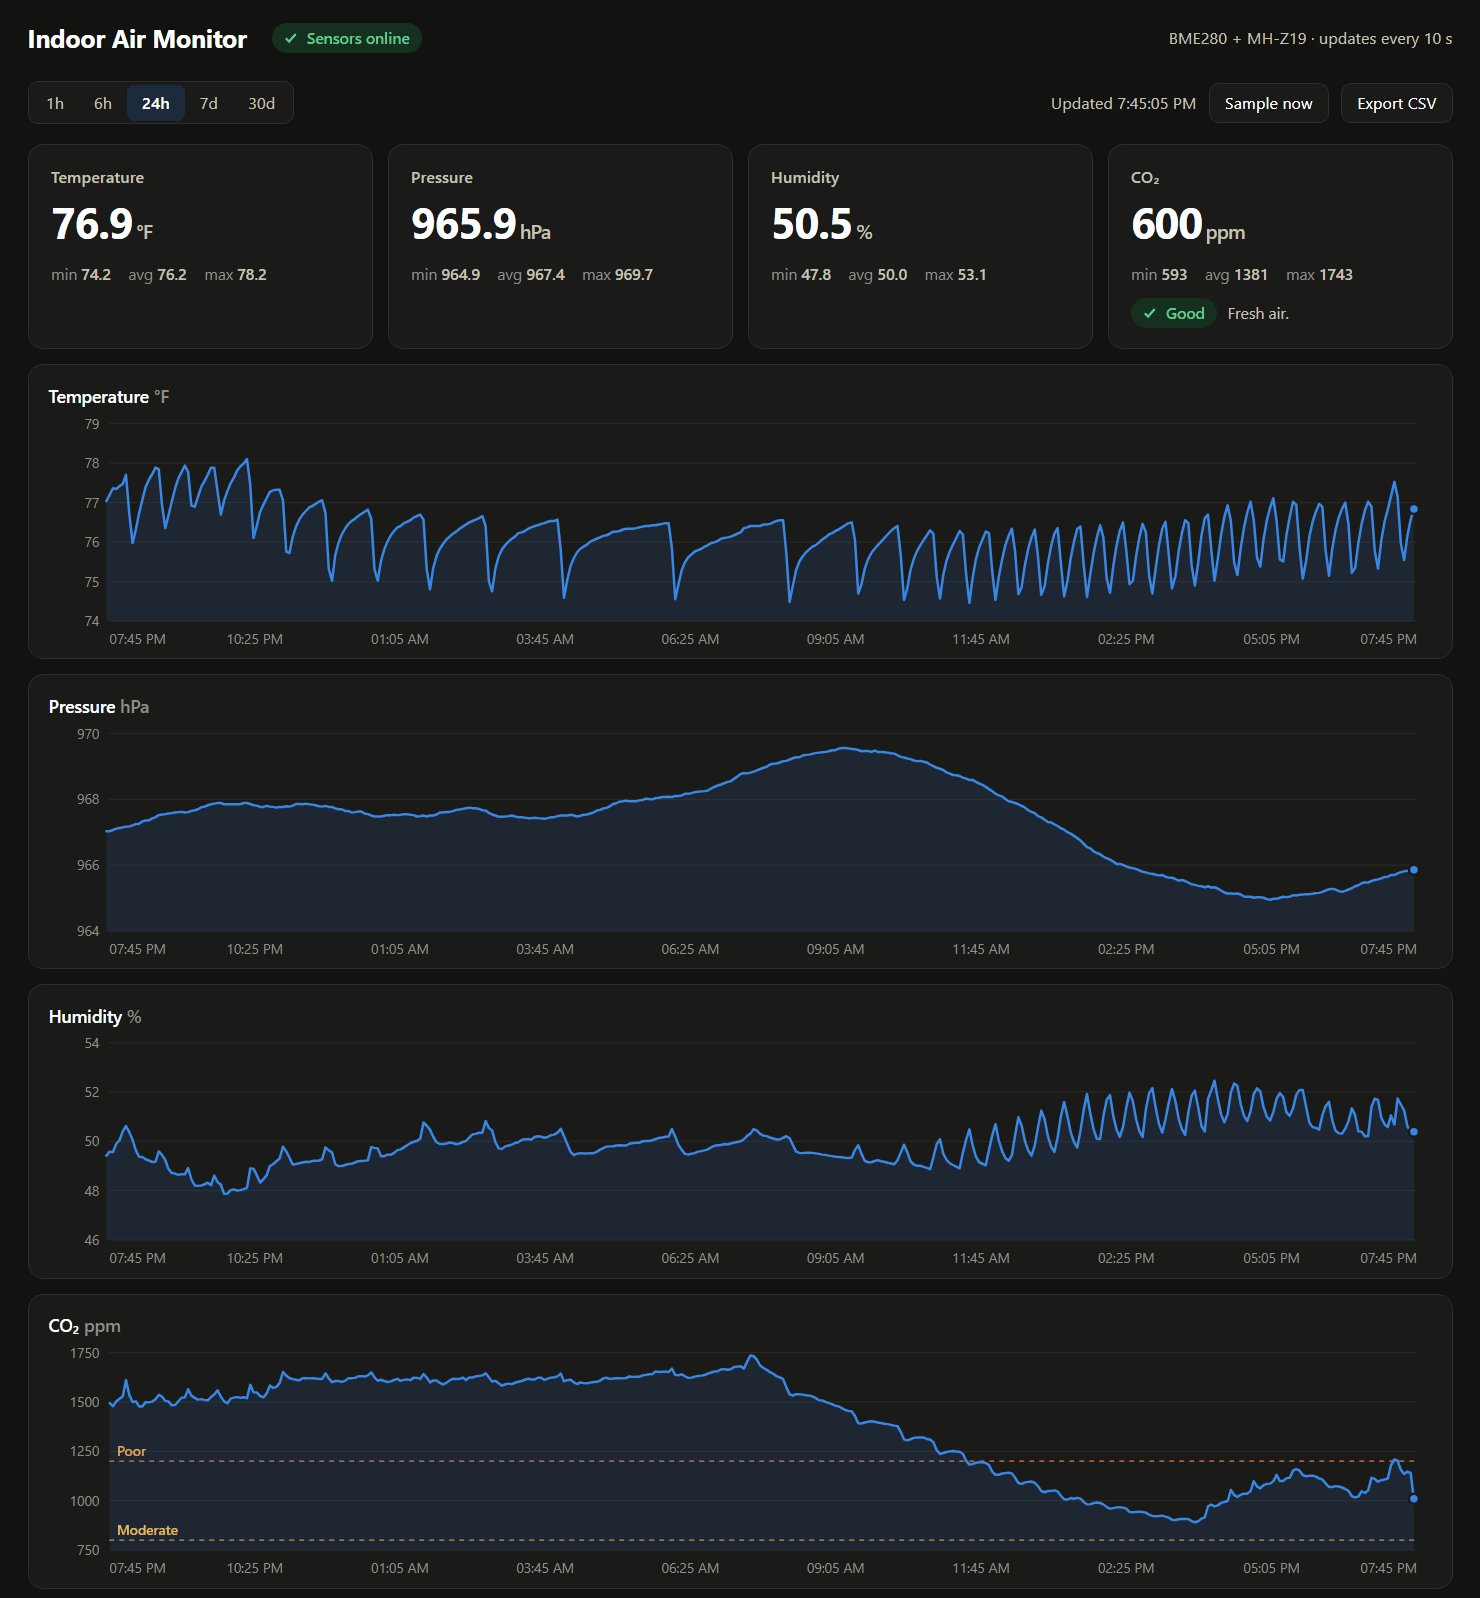1480x1598 pixels.
Task: Click the Humidity % chart heading
Action: 95,1017
